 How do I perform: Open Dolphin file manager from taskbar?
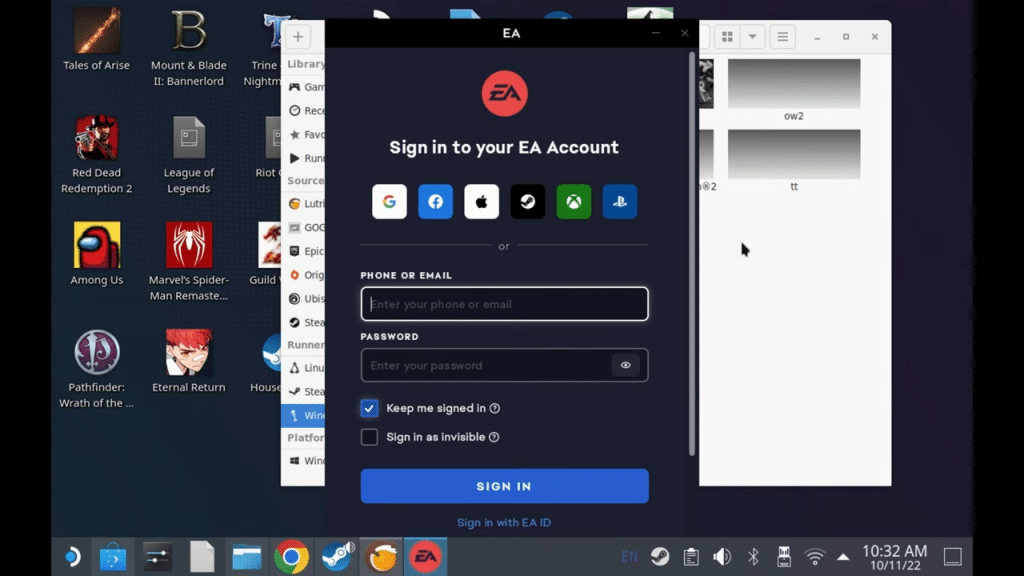point(247,557)
